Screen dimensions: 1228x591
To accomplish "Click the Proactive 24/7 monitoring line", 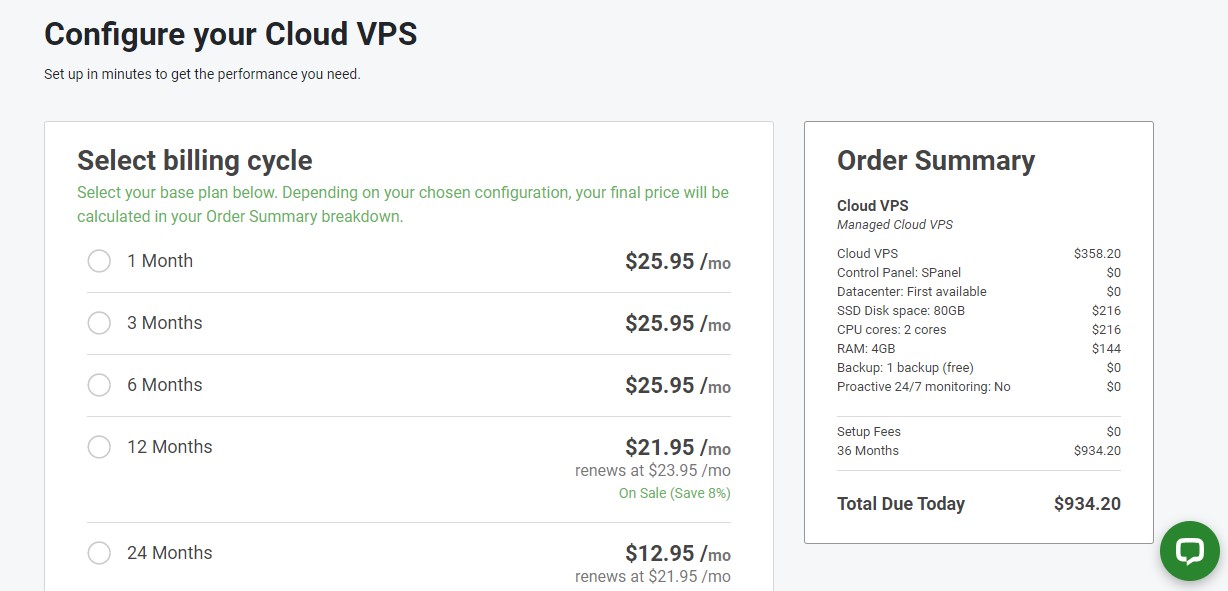I will 923,386.
